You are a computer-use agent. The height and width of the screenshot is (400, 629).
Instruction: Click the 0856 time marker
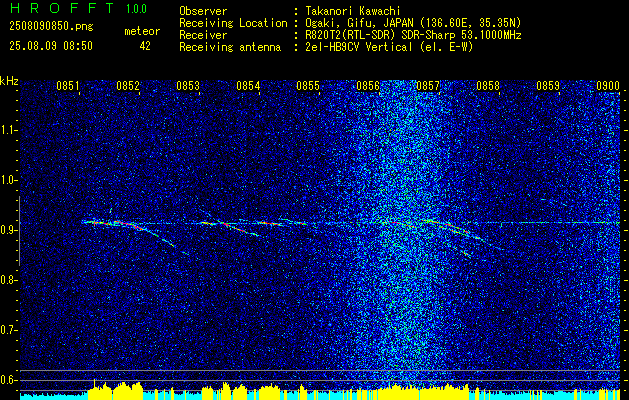(x=368, y=86)
